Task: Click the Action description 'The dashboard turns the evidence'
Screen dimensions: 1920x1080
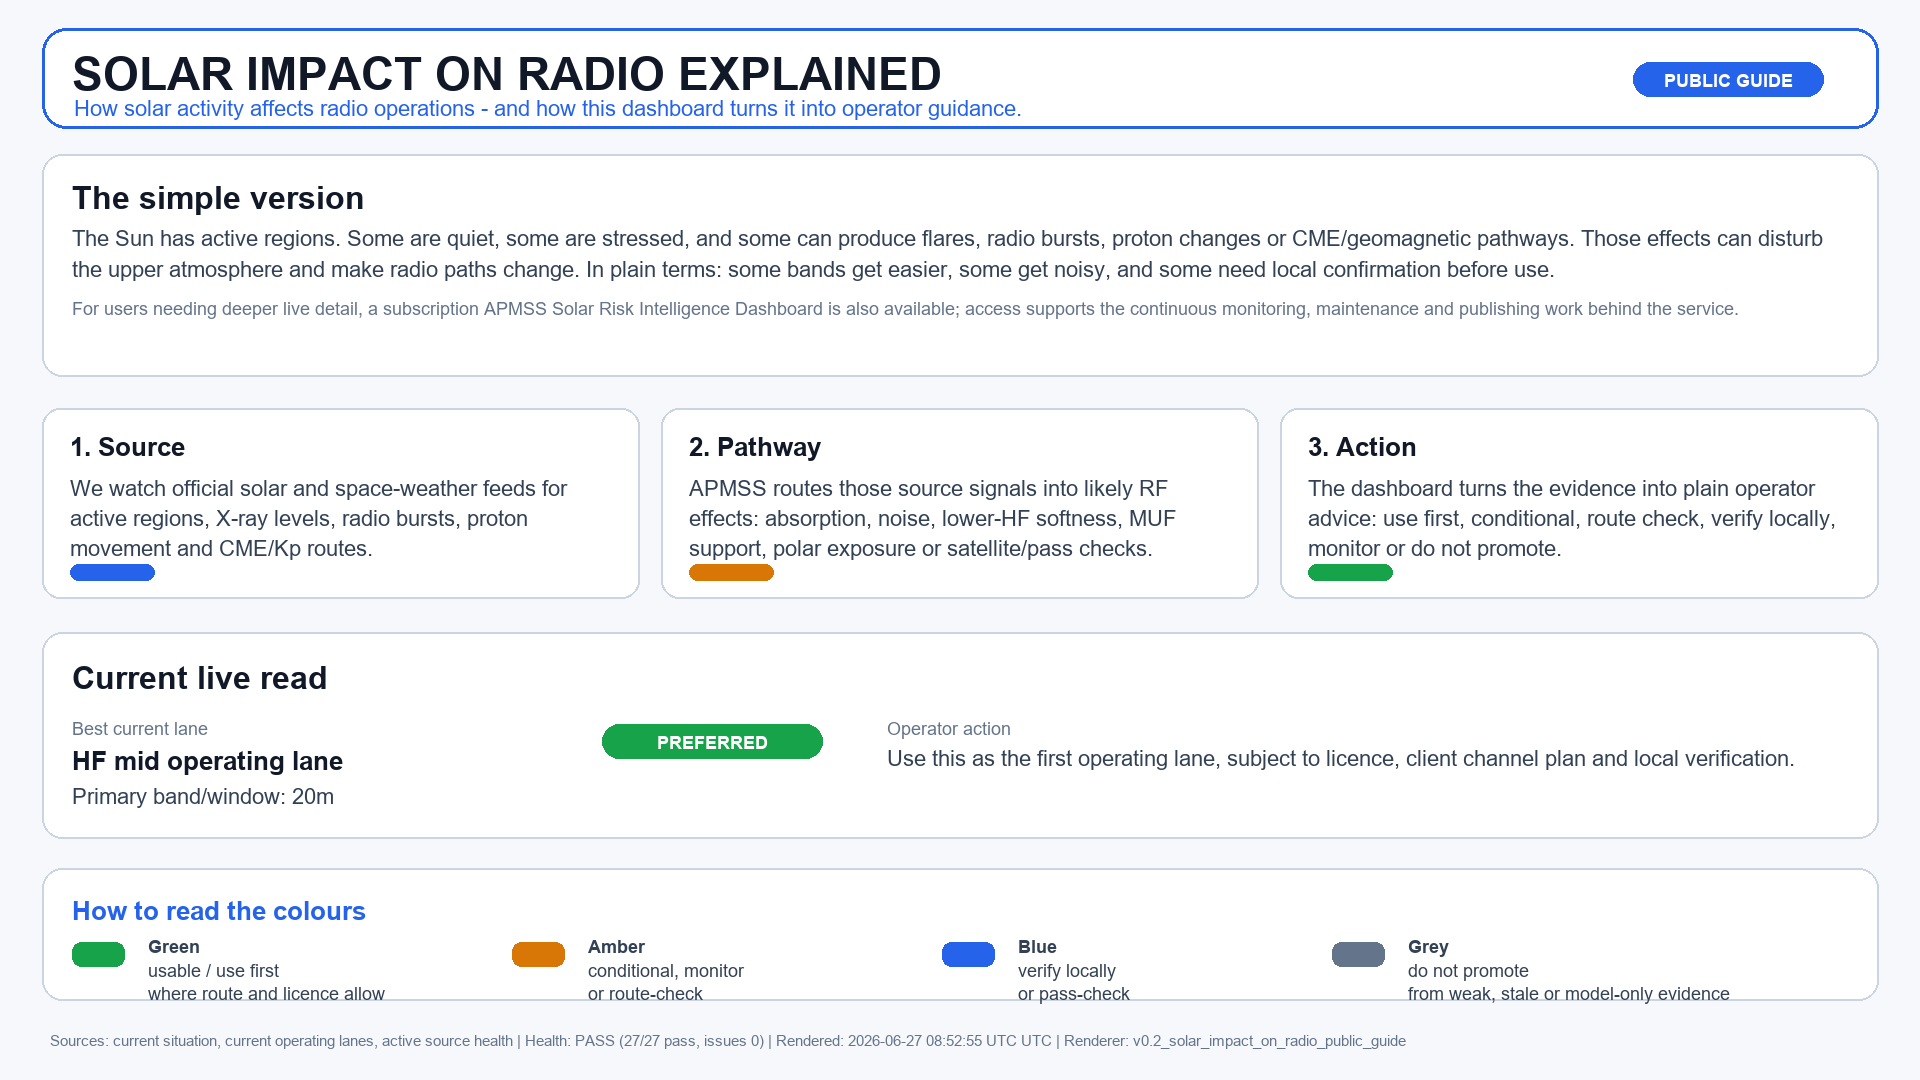Action: pyautogui.click(x=1572, y=518)
